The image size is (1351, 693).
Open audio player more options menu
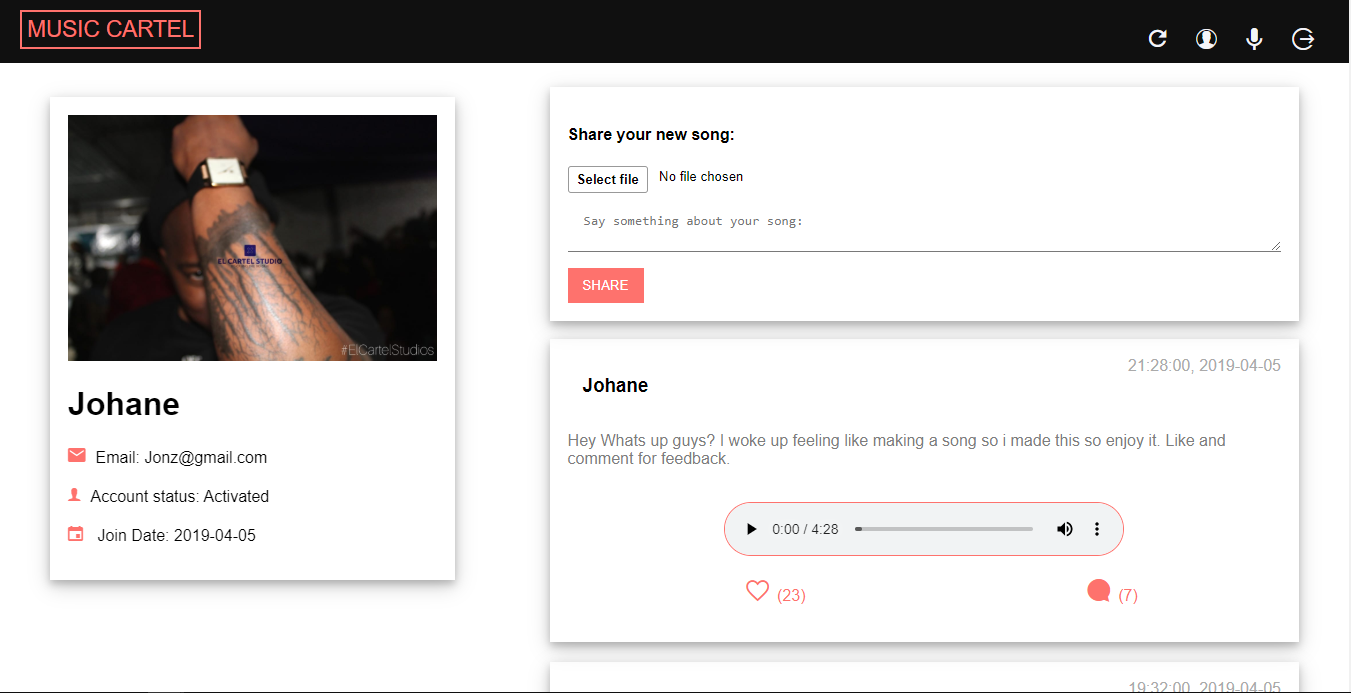pyautogui.click(x=1097, y=529)
